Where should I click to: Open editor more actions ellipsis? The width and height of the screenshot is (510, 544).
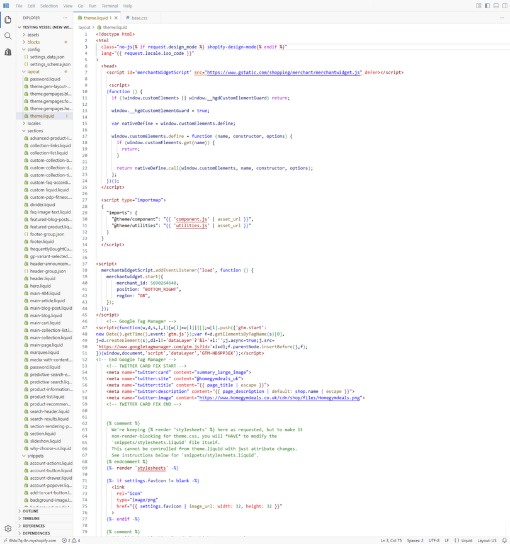point(502,18)
